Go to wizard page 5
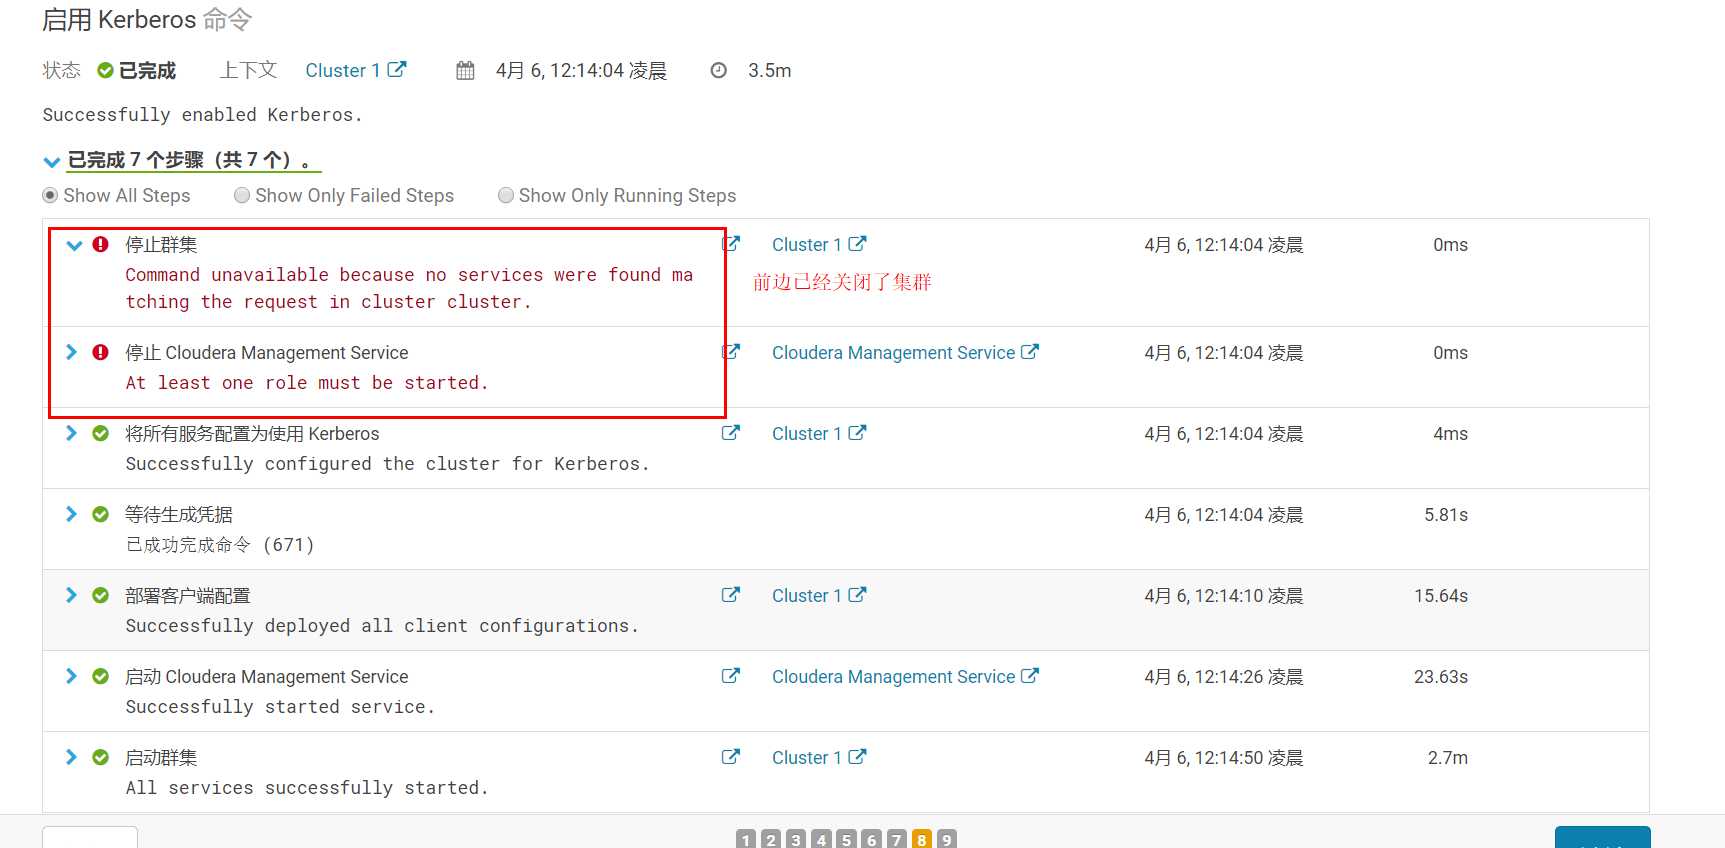This screenshot has width=1725, height=848. [846, 839]
